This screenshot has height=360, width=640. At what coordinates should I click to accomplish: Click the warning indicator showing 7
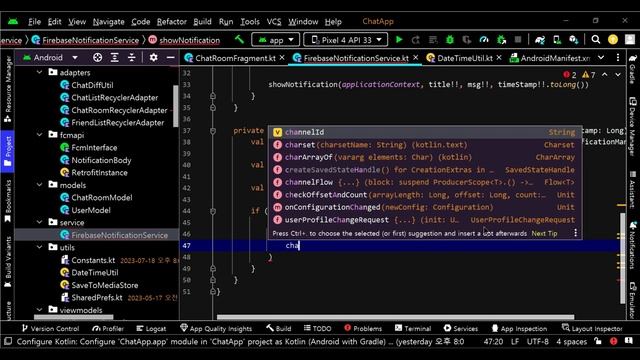click(x=589, y=75)
